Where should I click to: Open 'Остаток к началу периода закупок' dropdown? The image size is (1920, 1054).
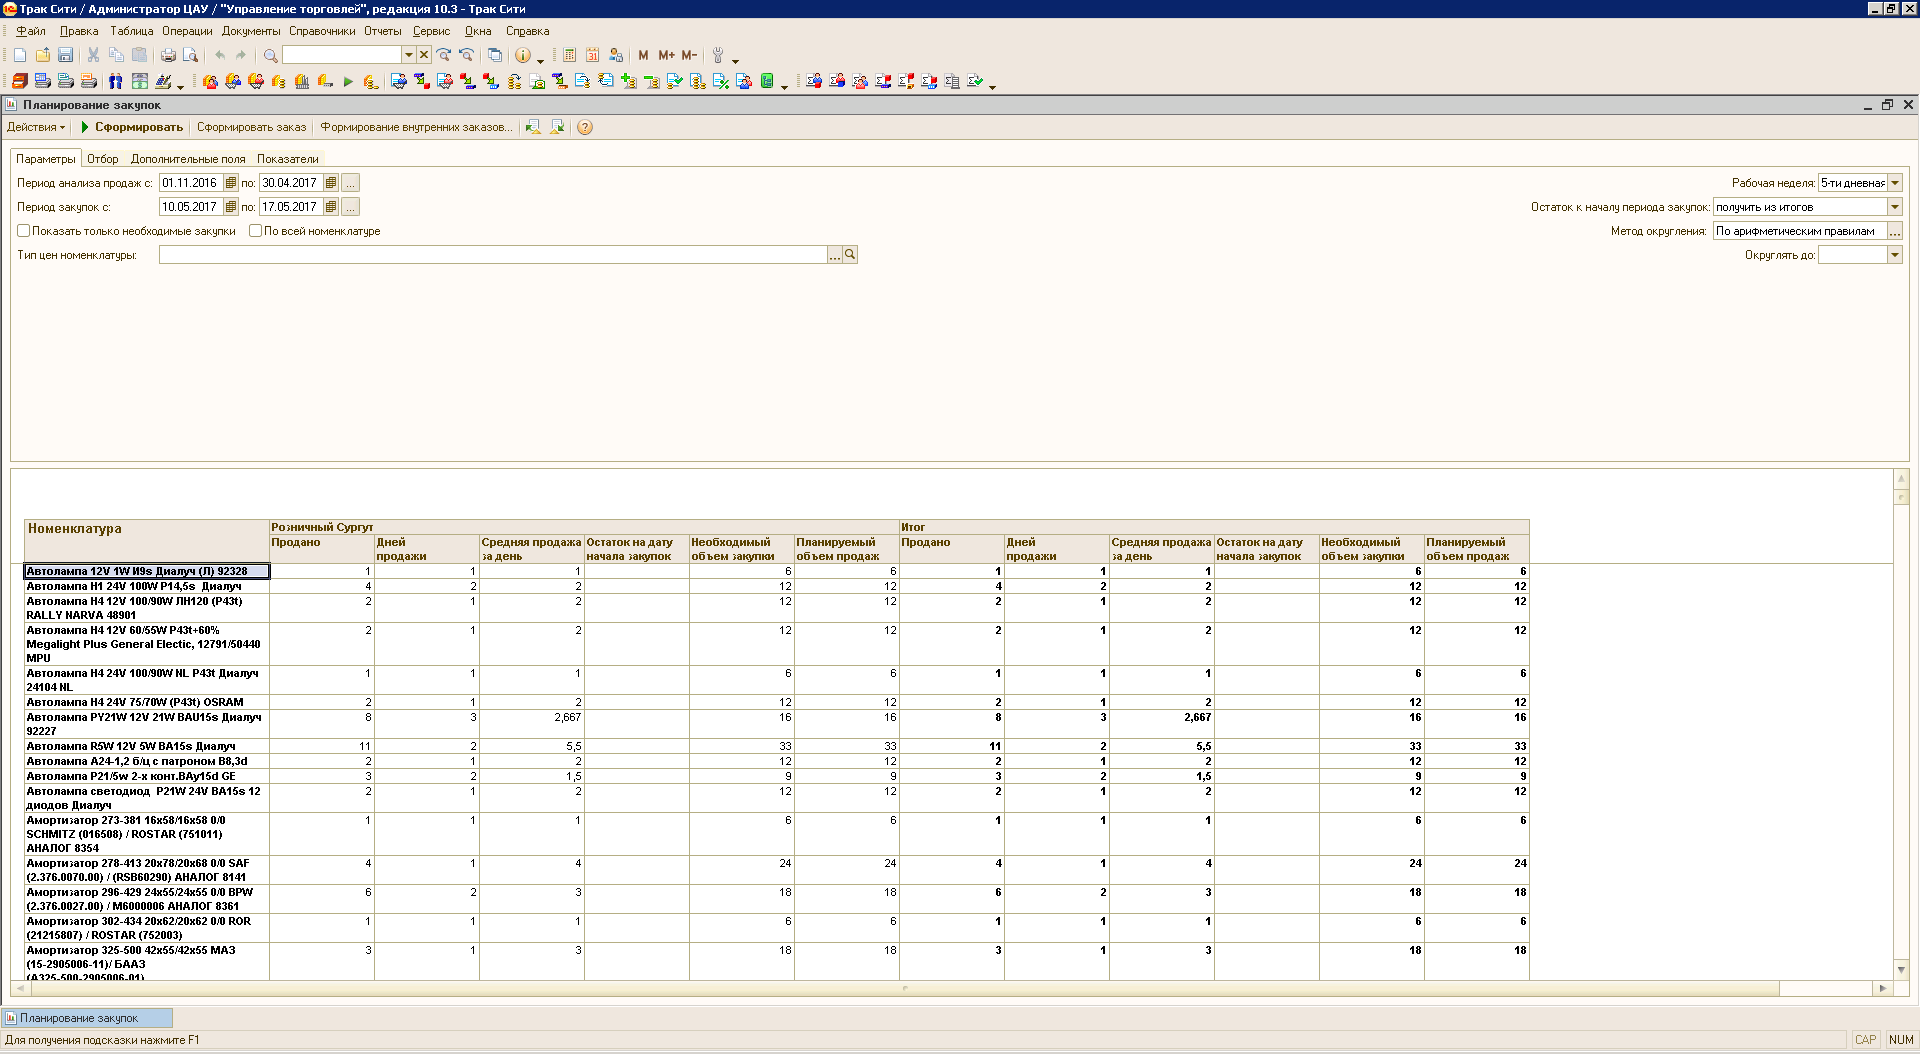(1895, 207)
